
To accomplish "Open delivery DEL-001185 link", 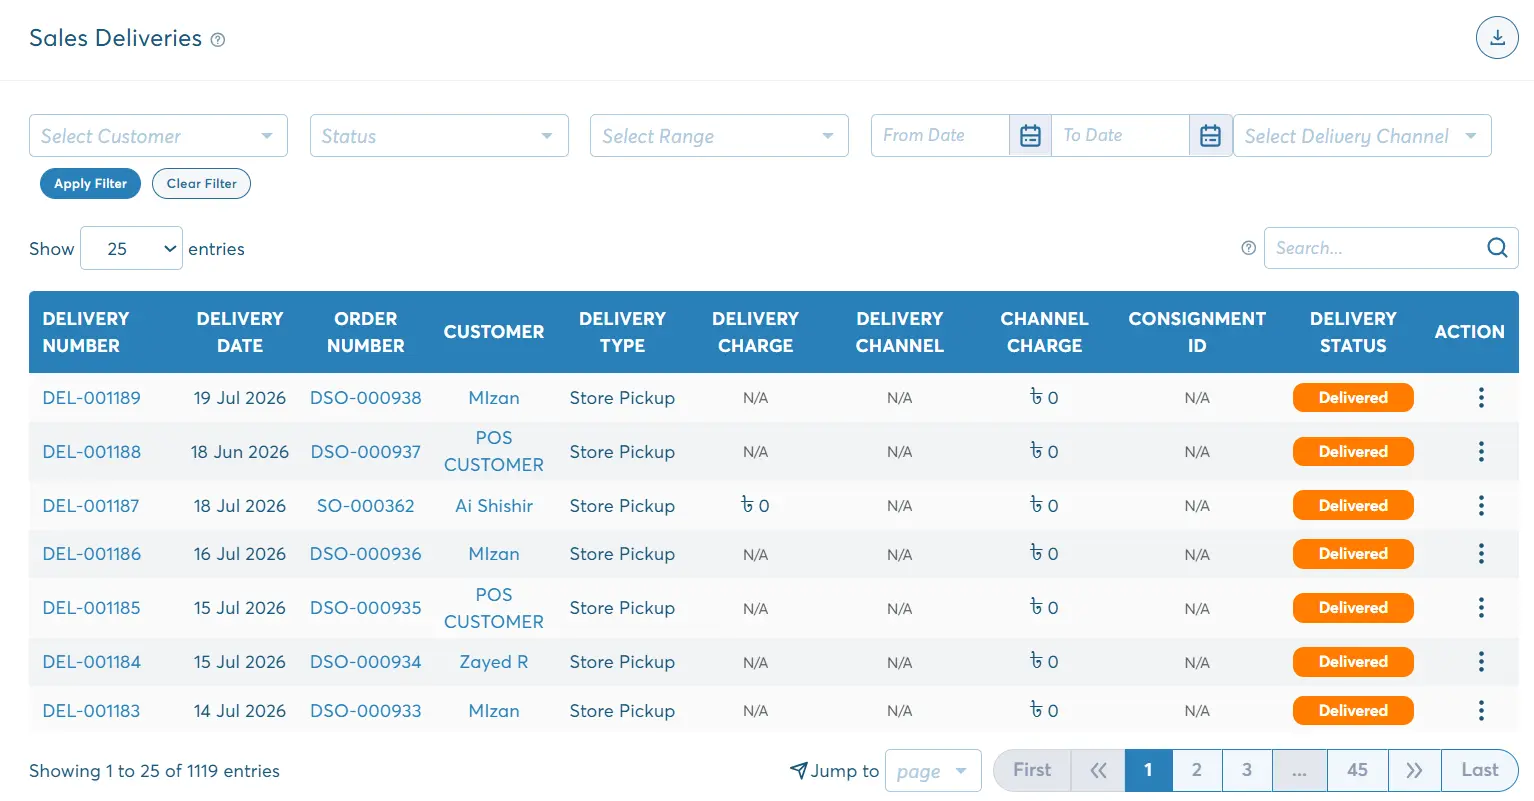I will point(91,608).
